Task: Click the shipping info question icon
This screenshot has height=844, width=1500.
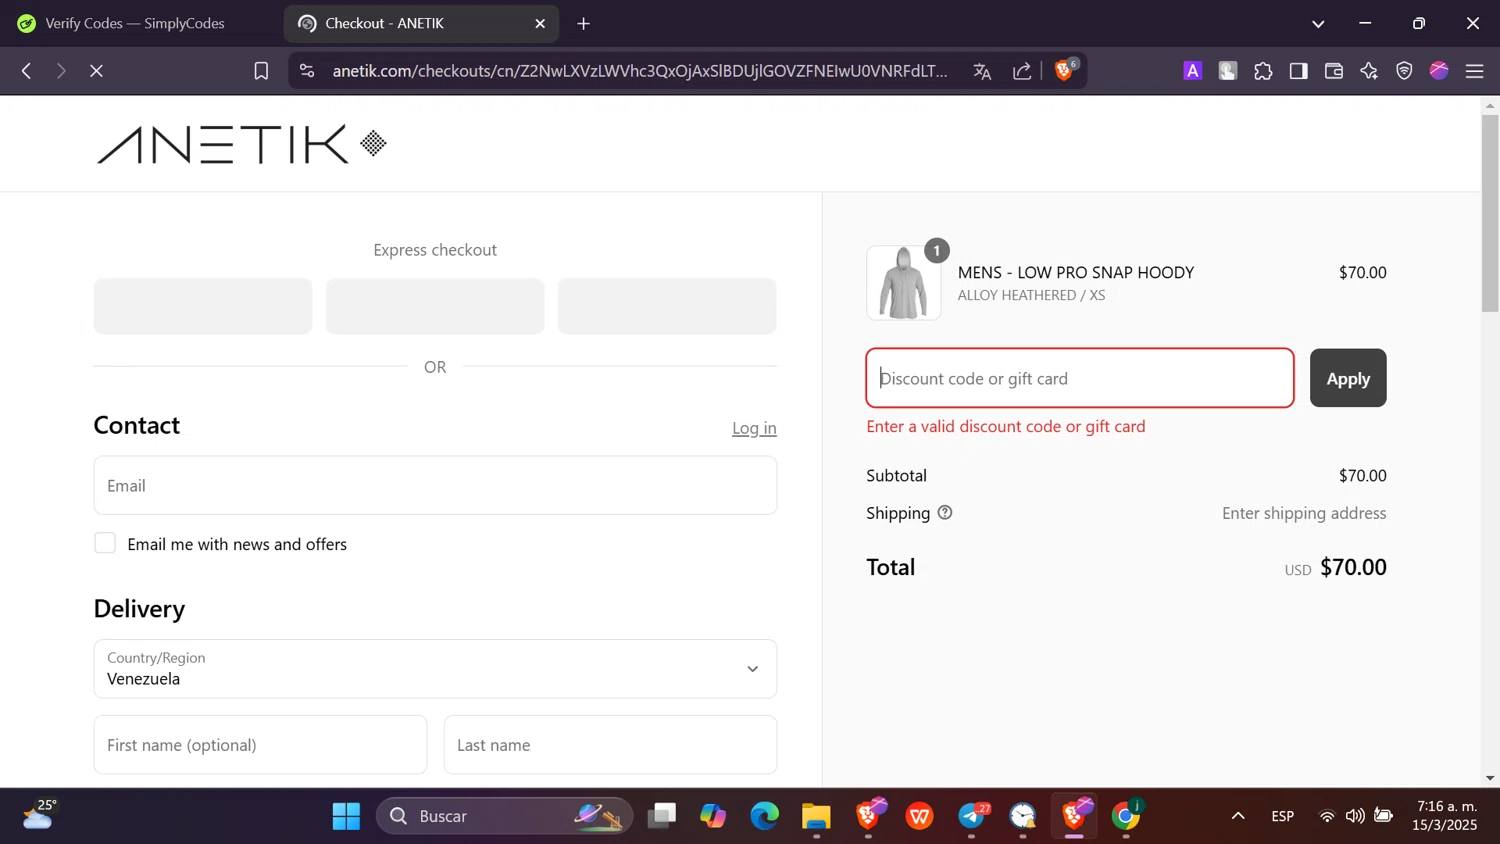Action: [945, 513]
